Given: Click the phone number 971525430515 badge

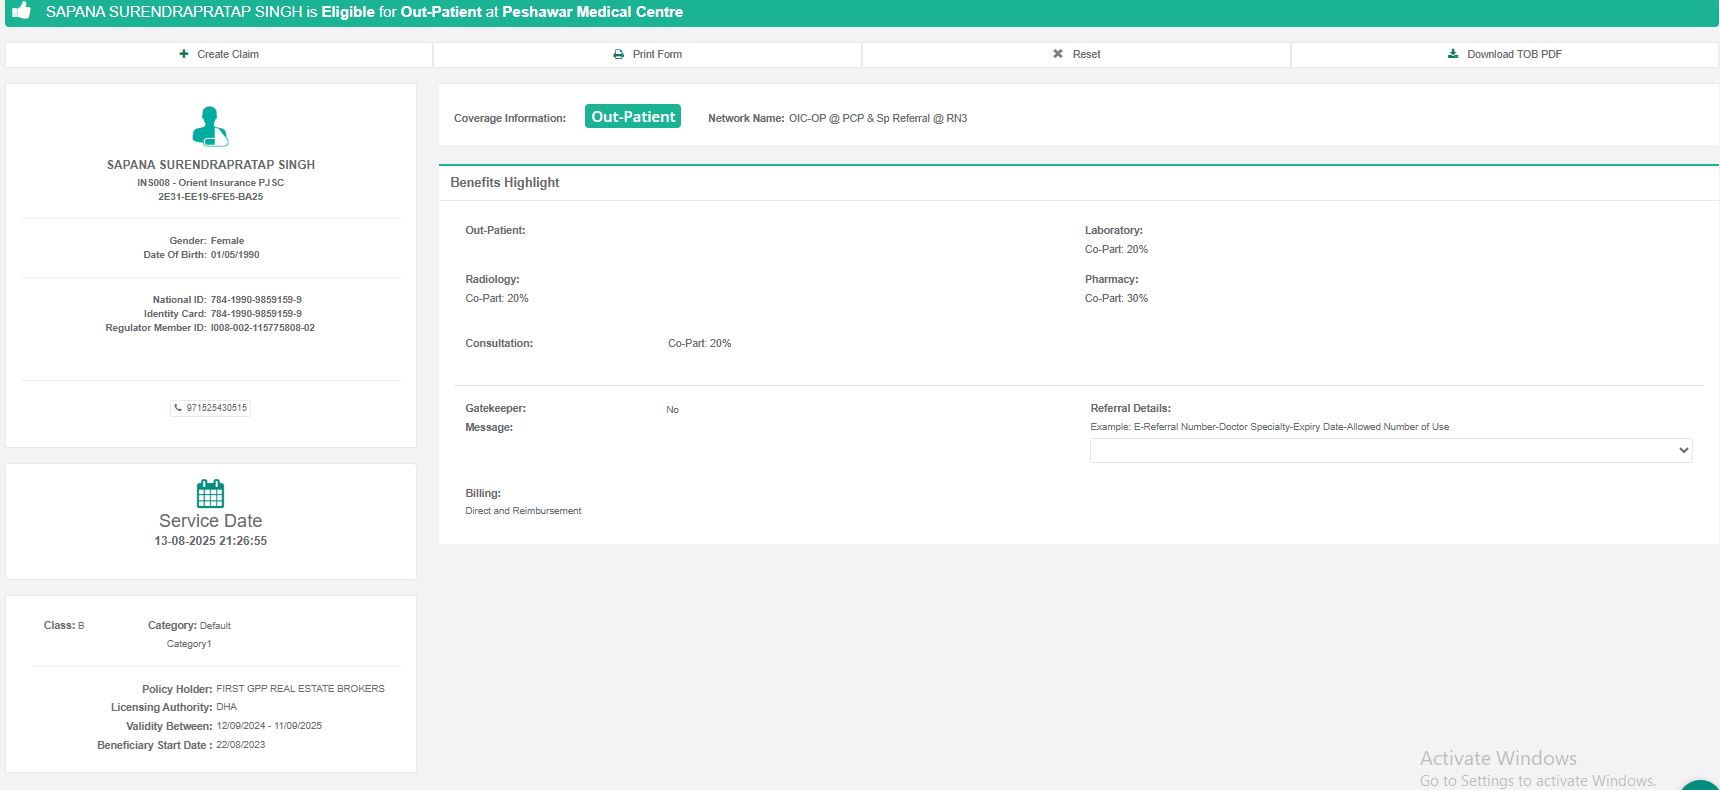Looking at the screenshot, I should tap(216, 408).
